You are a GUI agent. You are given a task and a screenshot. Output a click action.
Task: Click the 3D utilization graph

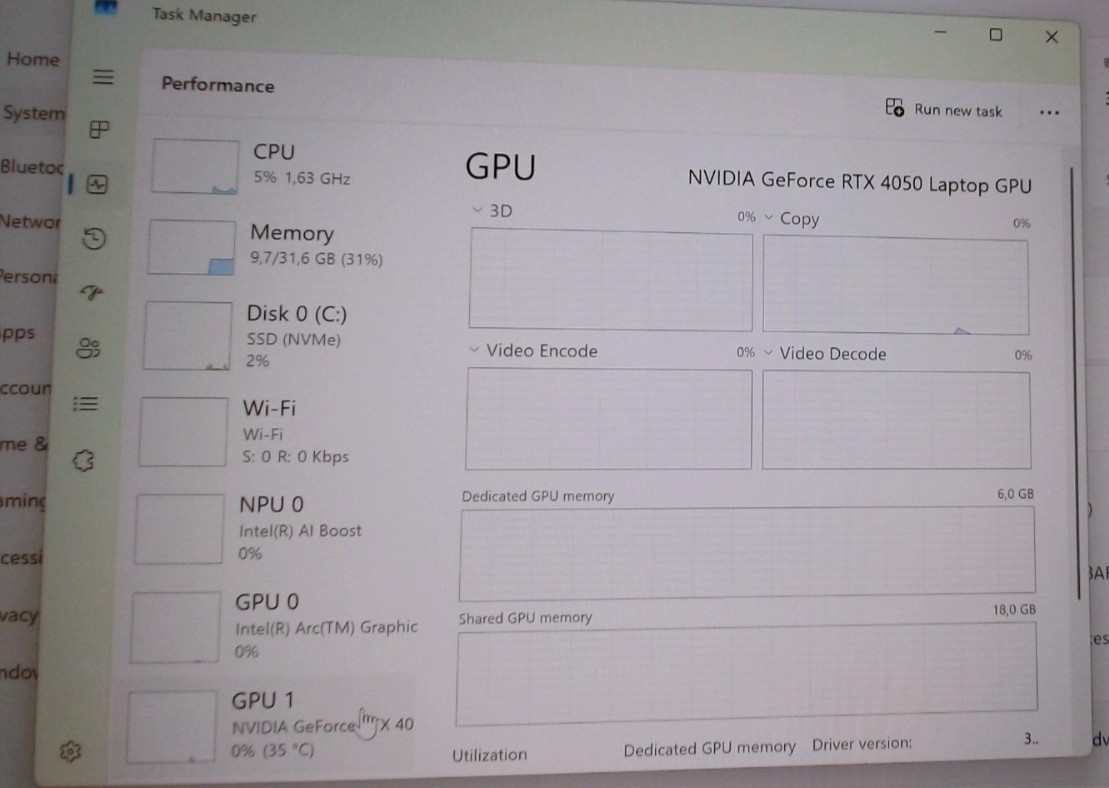(610, 280)
